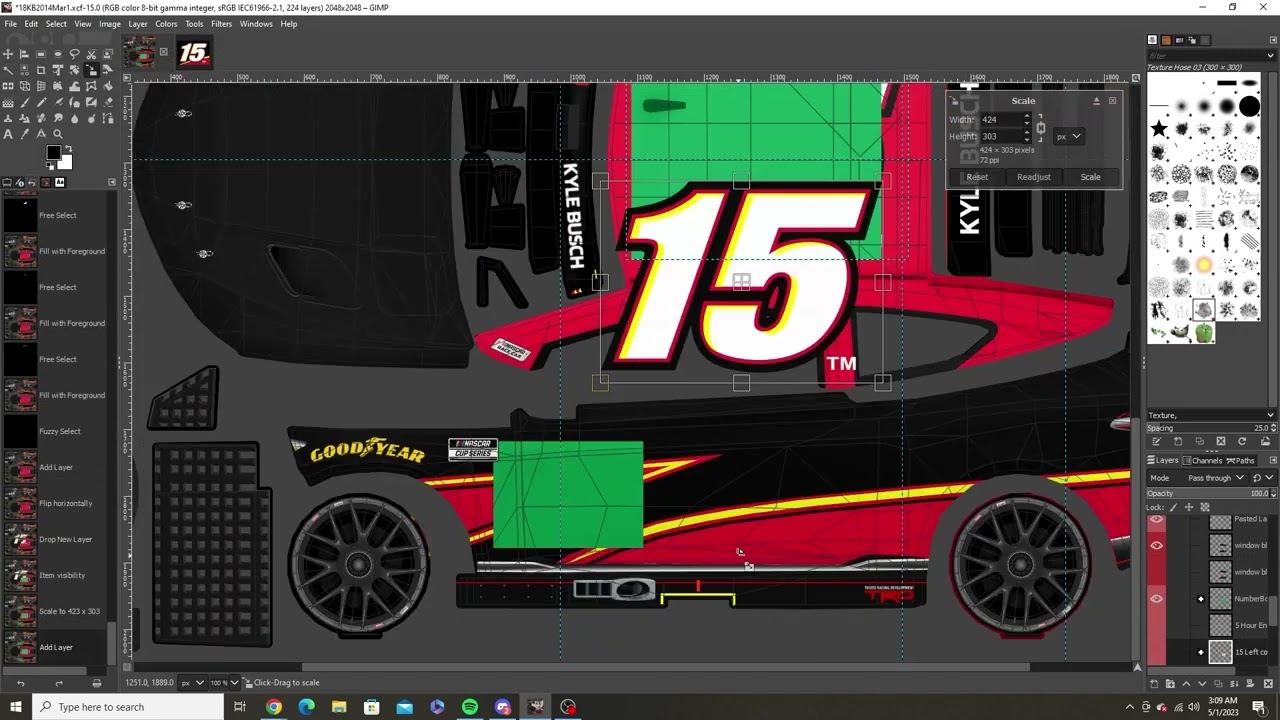Switch to the Paths tab
The height and width of the screenshot is (720, 1280).
(x=1241, y=460)
